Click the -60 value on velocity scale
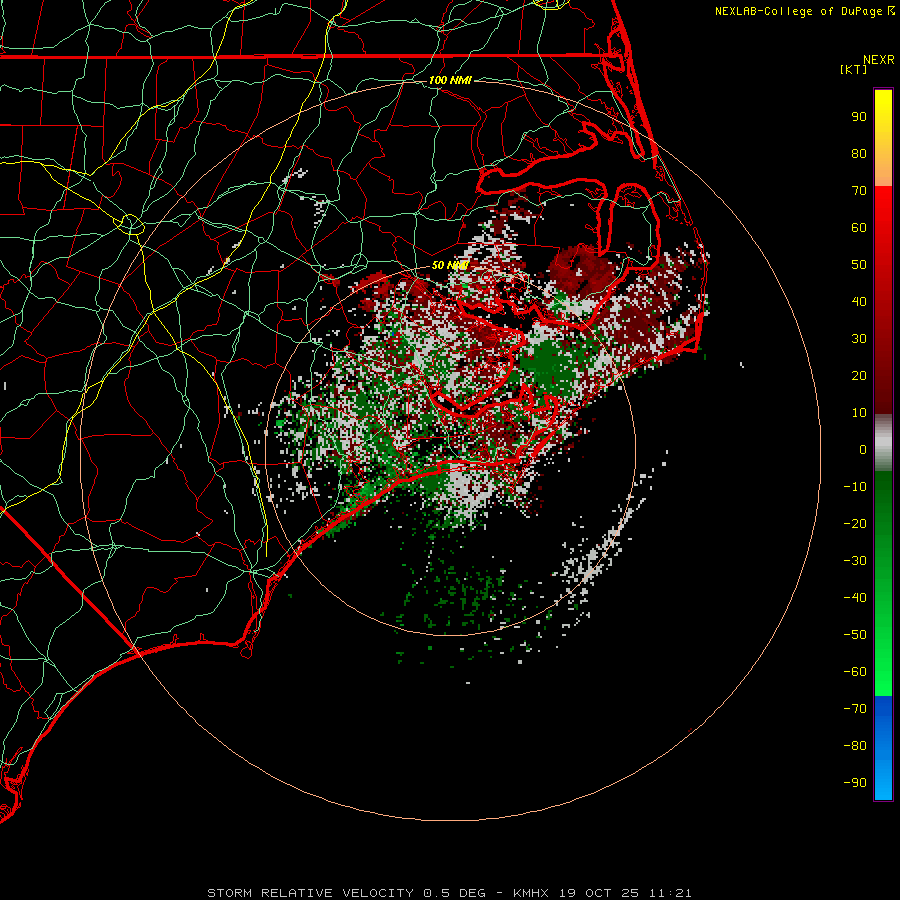Screen dimensions: 900x900 tap(855, 672)
